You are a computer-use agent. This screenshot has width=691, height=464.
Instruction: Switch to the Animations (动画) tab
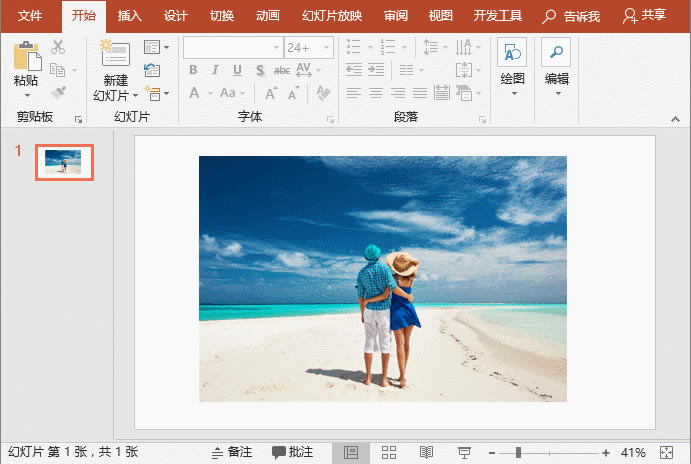point(267,16)
